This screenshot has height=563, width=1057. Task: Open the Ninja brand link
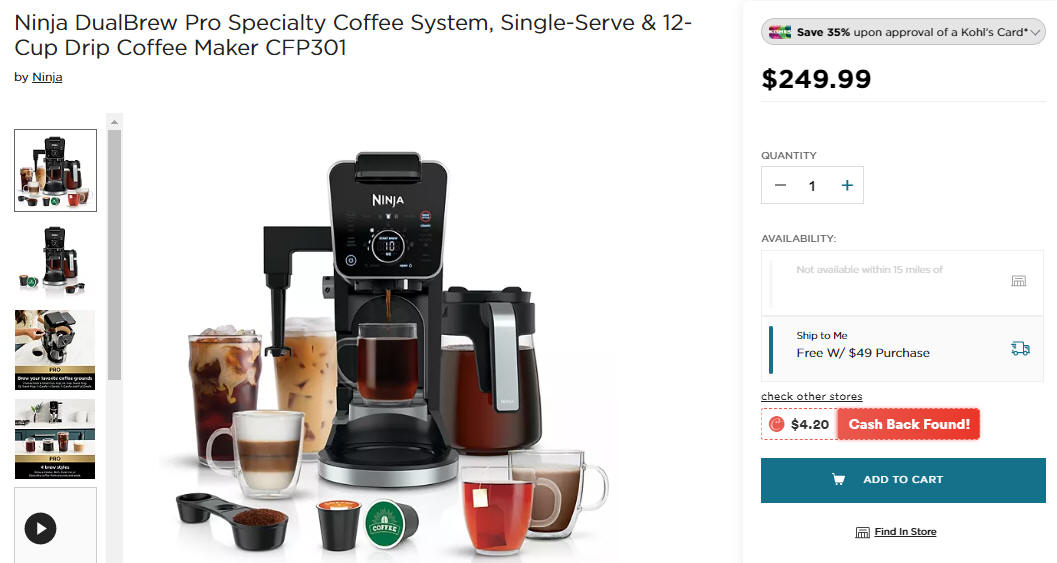(x=47, y=77)
